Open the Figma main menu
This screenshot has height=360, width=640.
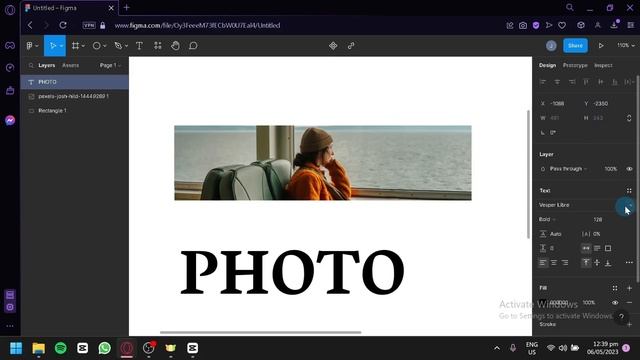29,46
